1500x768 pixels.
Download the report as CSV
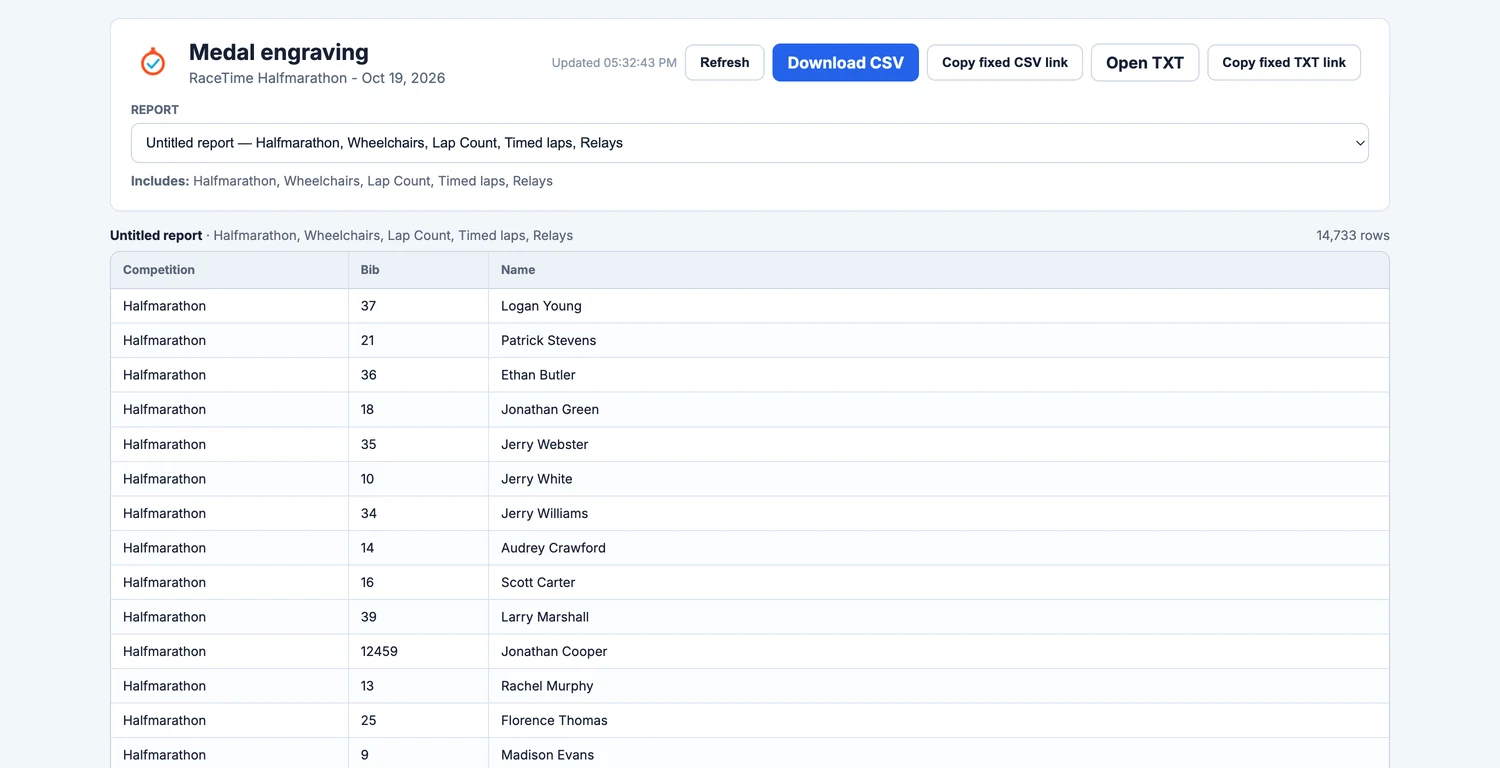[x=846, y=62]
